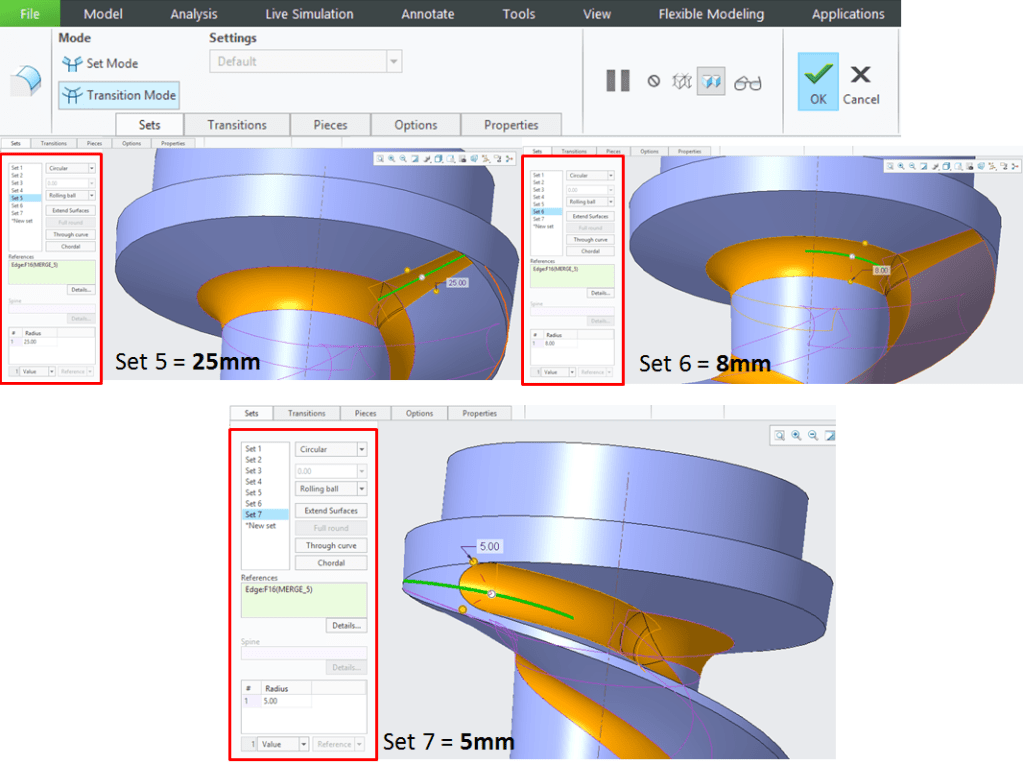Switch to the Transitions tab under ribbon

tap(237, 125)
